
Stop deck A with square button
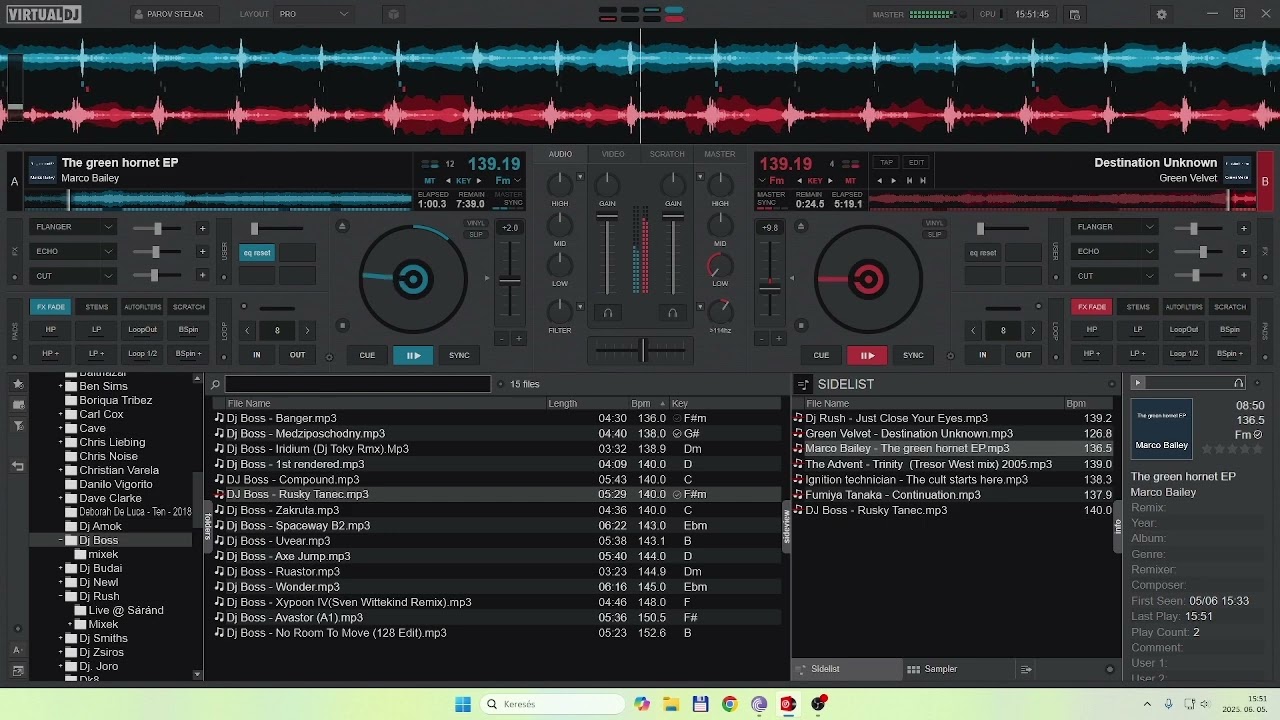coord(342,325)
